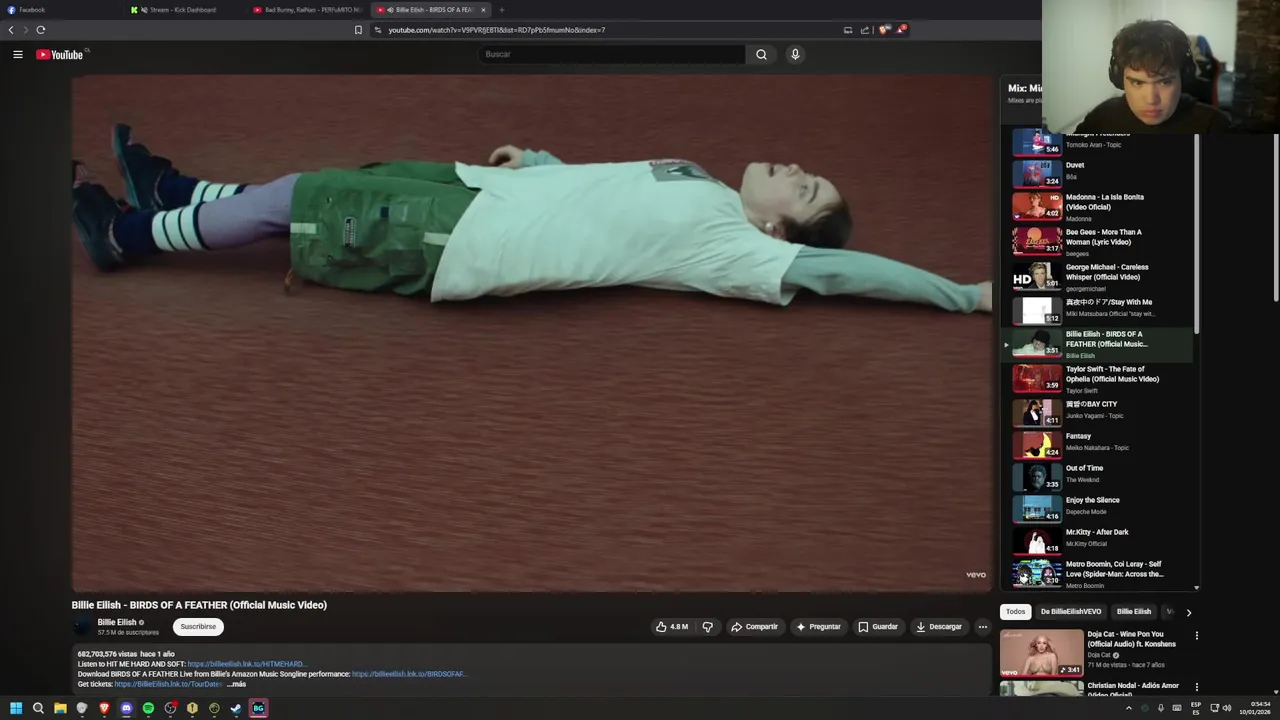Viewport: 1280px width, 720px height.
Task: Focus the Buscar search field
Action: [x=611, y=54]
